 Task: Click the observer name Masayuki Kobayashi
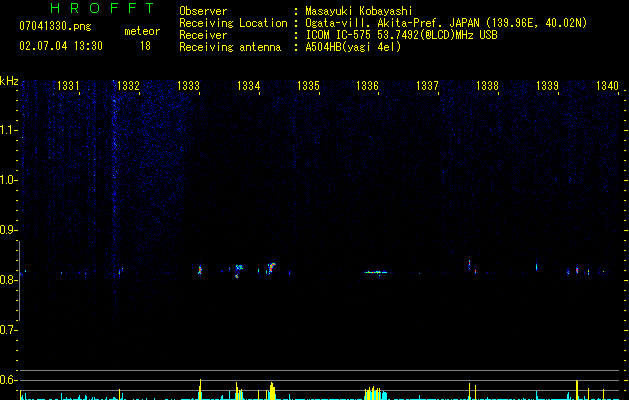click(x=359, y=11)
